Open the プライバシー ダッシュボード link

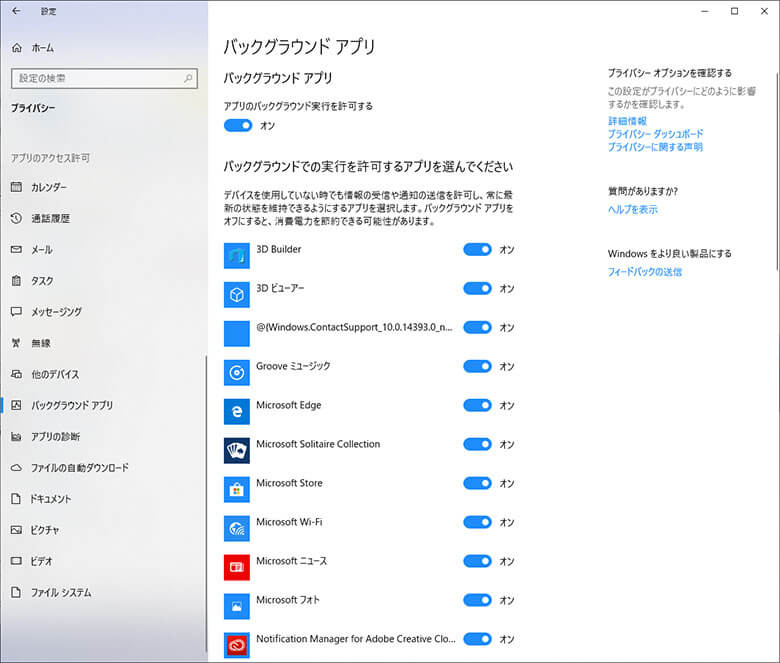656,134
